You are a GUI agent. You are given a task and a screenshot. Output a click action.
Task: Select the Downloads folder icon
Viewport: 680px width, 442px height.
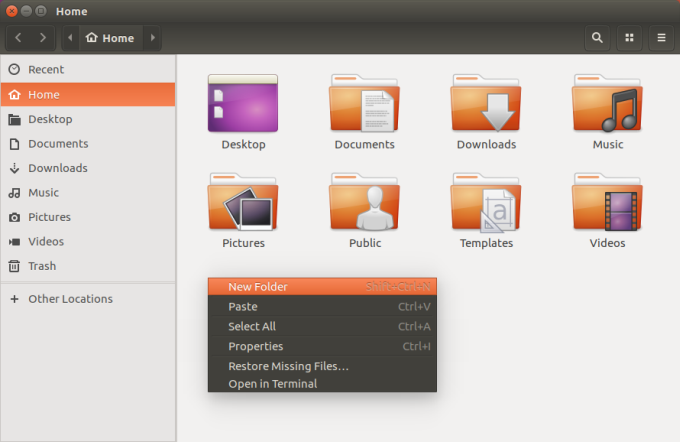[485, 104]
